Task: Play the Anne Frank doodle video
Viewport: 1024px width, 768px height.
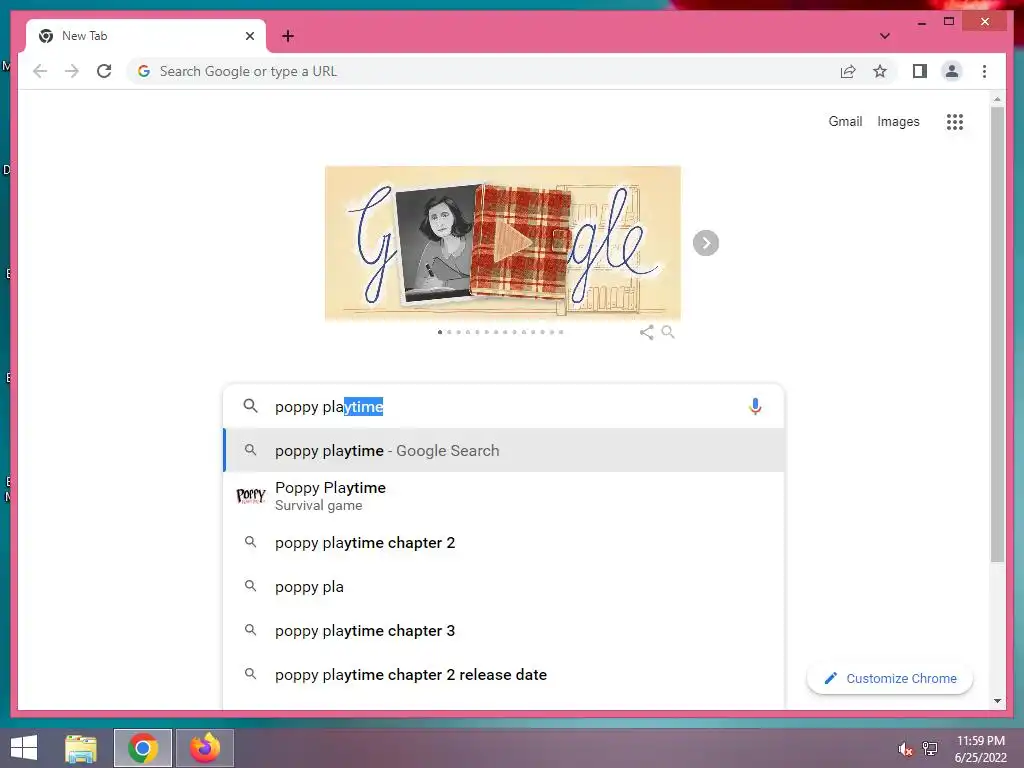Action: pos(511,242)
